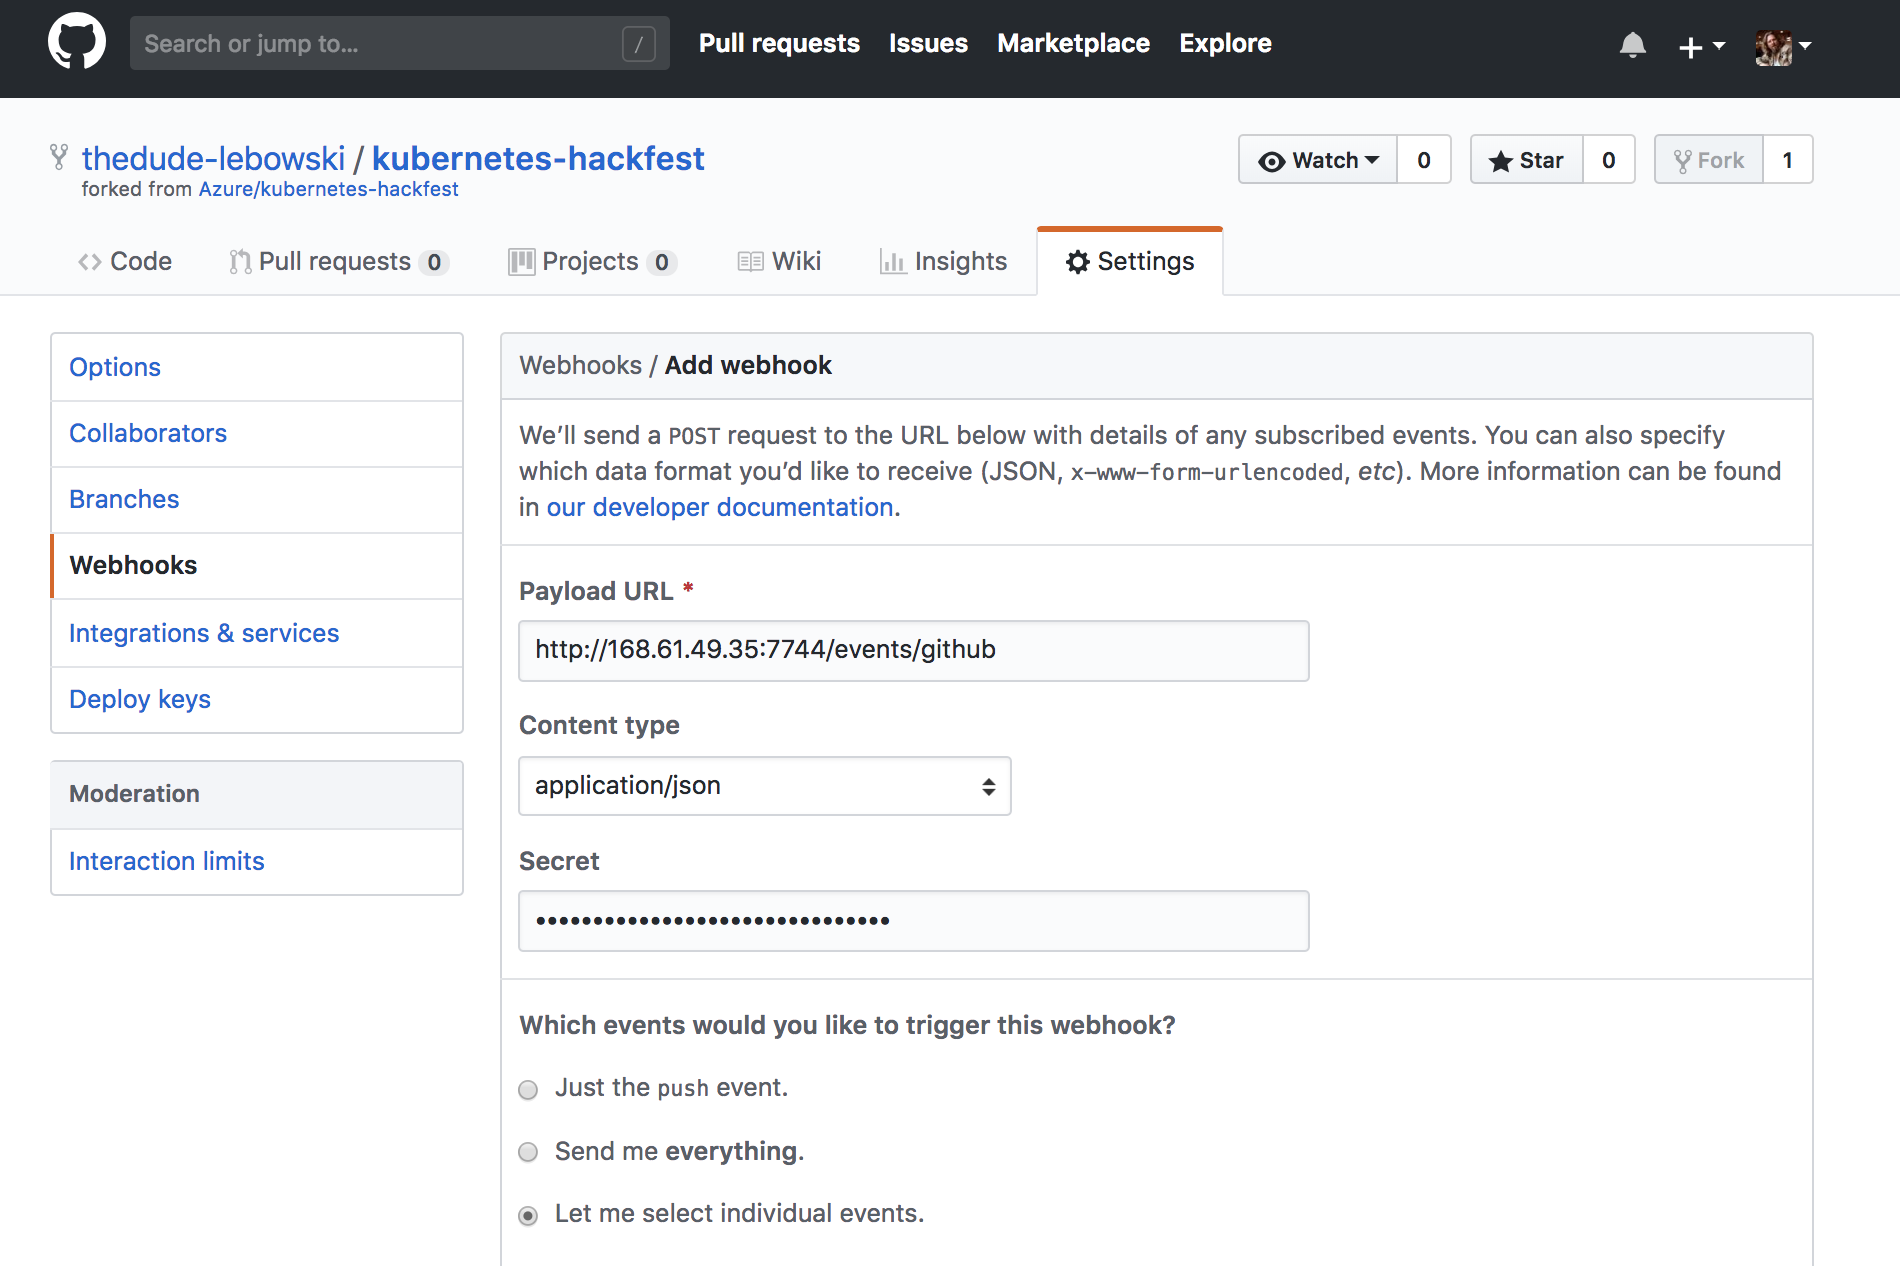Open Interaction limits in sidebar

(x=257, y=861)
